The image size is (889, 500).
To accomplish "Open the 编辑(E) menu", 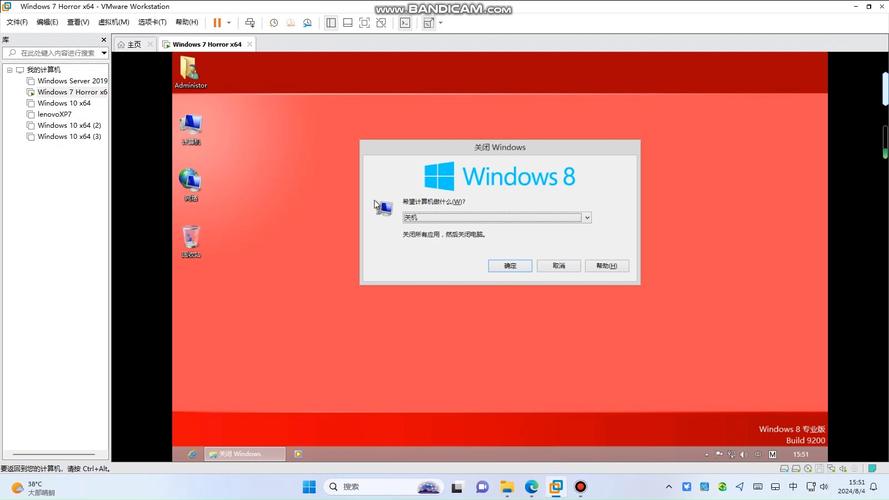I will (47, 22).
